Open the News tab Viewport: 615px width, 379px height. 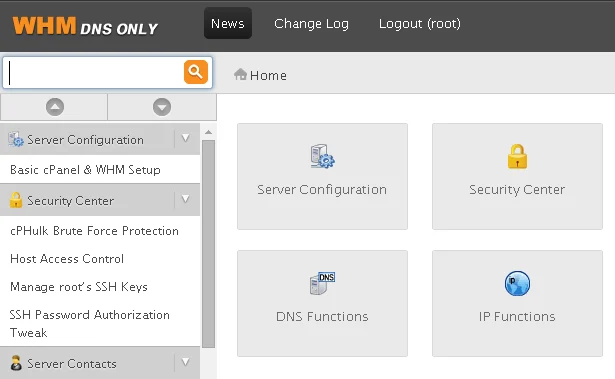pyautogui.click(x=228, y=24)
